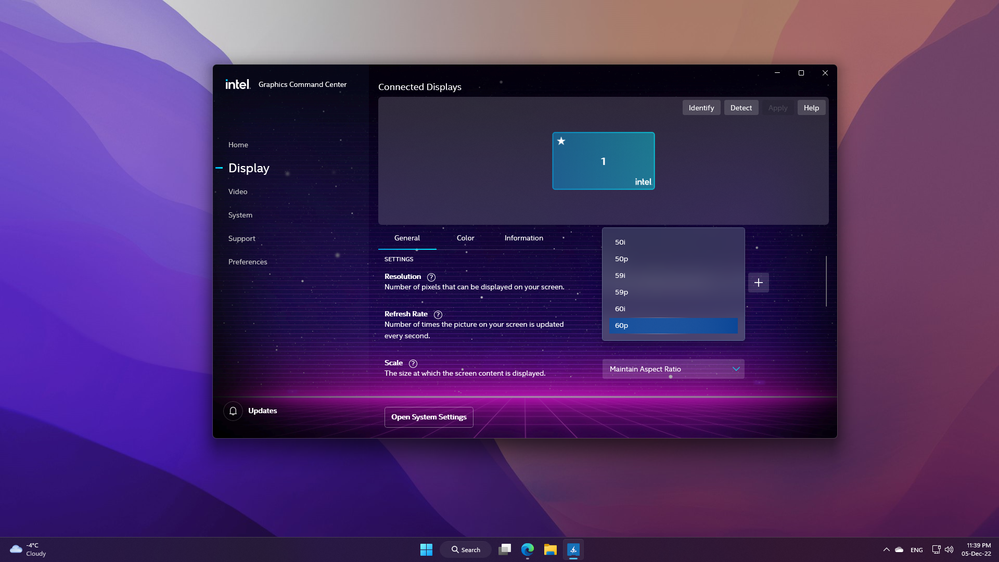Click the plus button to add custom resolution

pos(758,282)
